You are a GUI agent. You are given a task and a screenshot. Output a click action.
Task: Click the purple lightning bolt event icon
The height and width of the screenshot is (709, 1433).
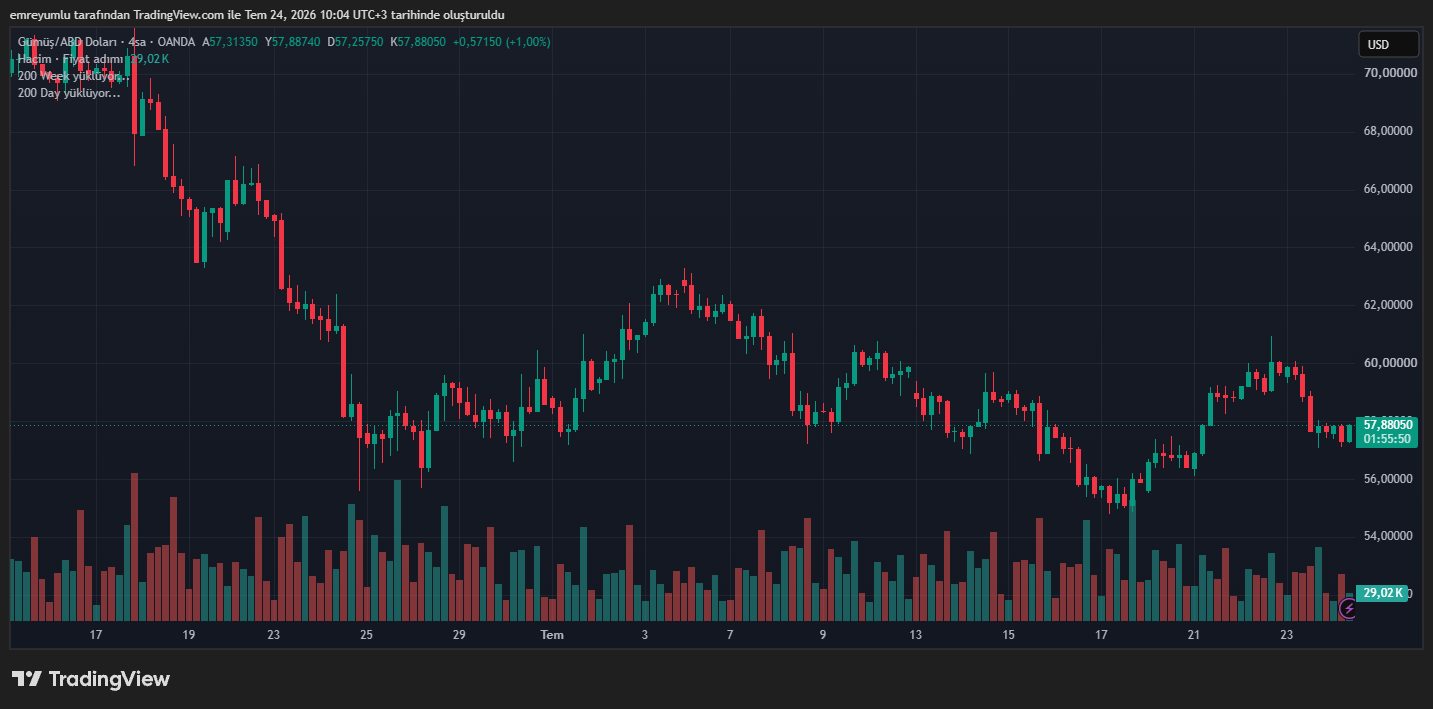click(x=1348, y=608)
